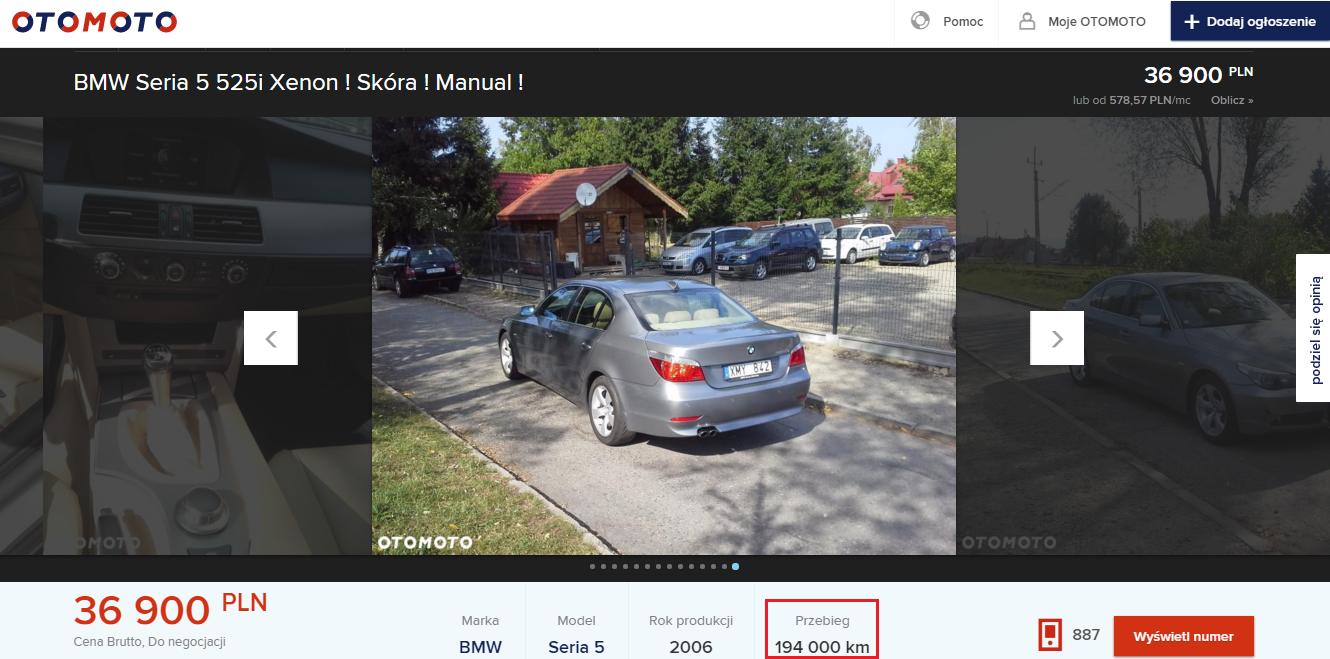Click the lub od 578,57 PLN/mc text
The width and height of the screenshot is (1330, 659).
1132,100
